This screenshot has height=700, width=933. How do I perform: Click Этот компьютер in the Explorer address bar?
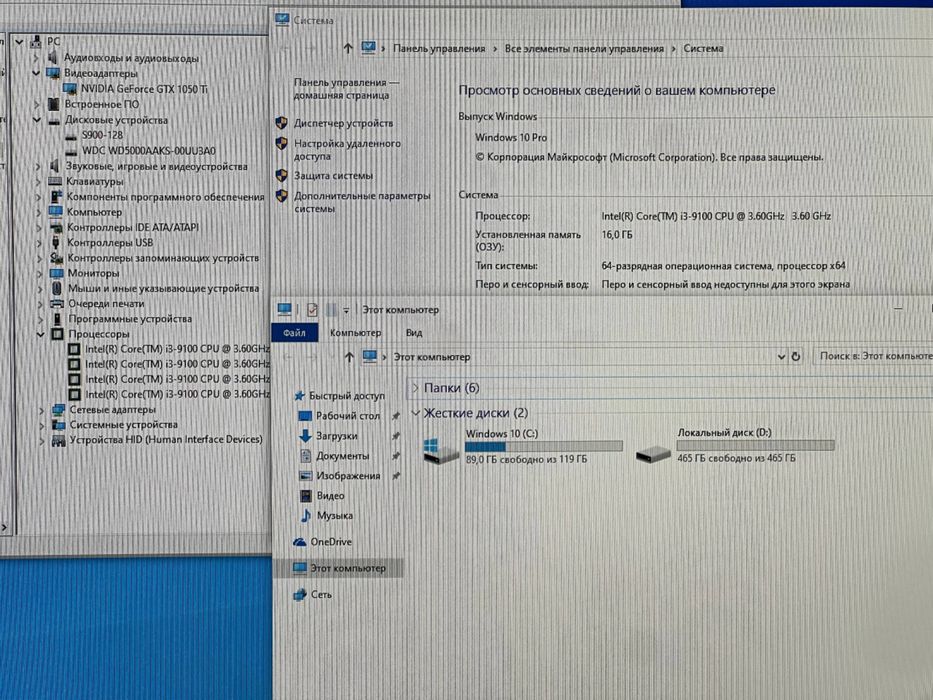pyautogui.click(x=432, y=357)
